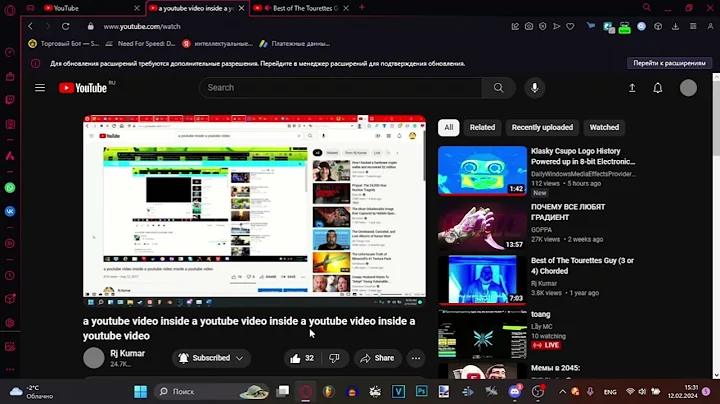
Task: Open the toang live stream title
Action: [x=540, y=314]
